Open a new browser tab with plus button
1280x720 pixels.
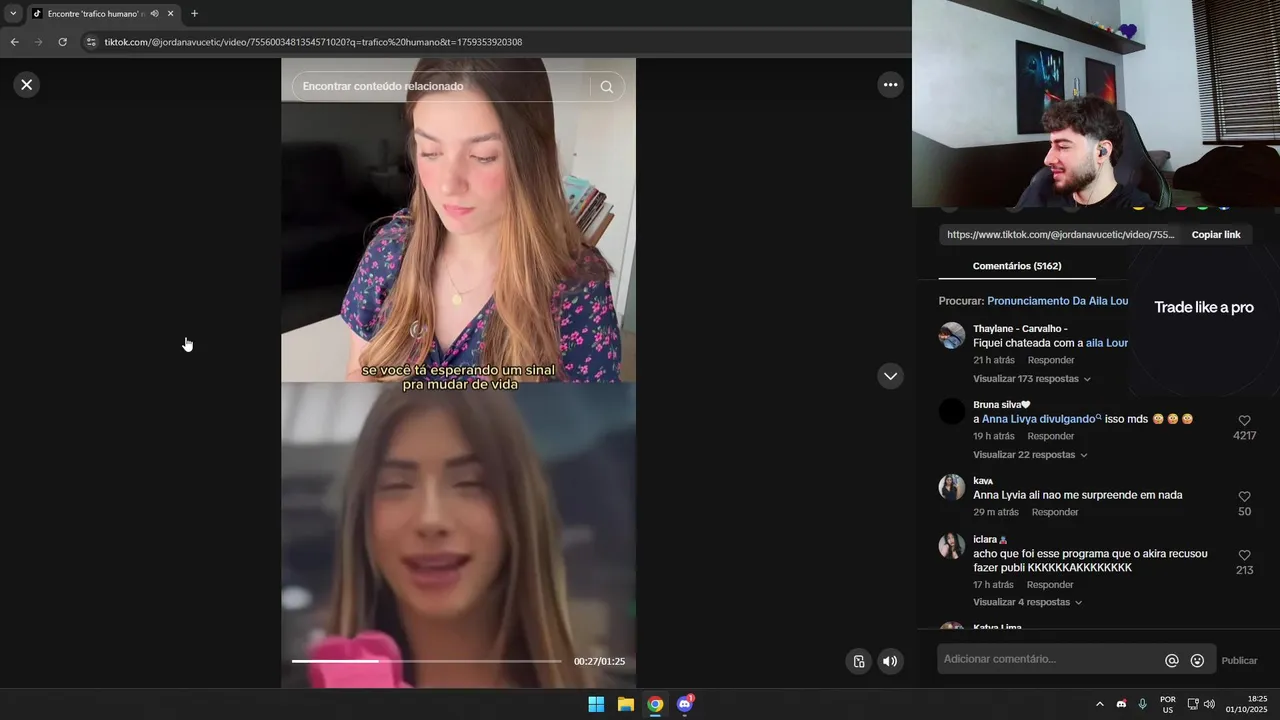coord(194,14)
